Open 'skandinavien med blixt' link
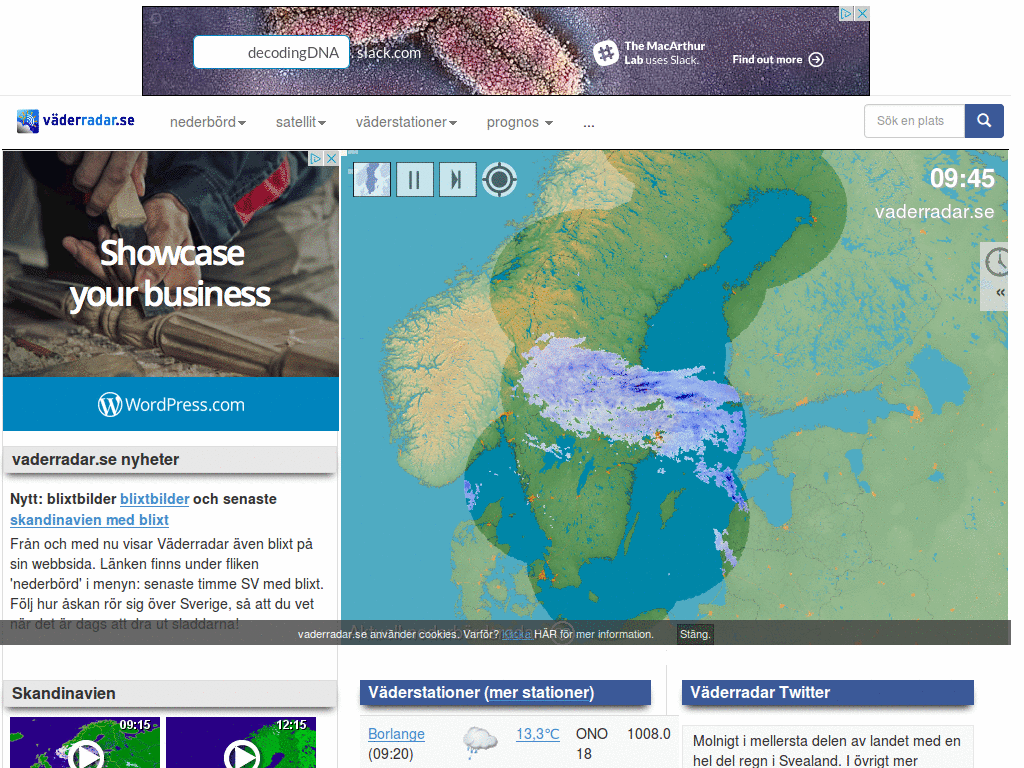Screen dimensions: 1024x768 pos(89,520)
